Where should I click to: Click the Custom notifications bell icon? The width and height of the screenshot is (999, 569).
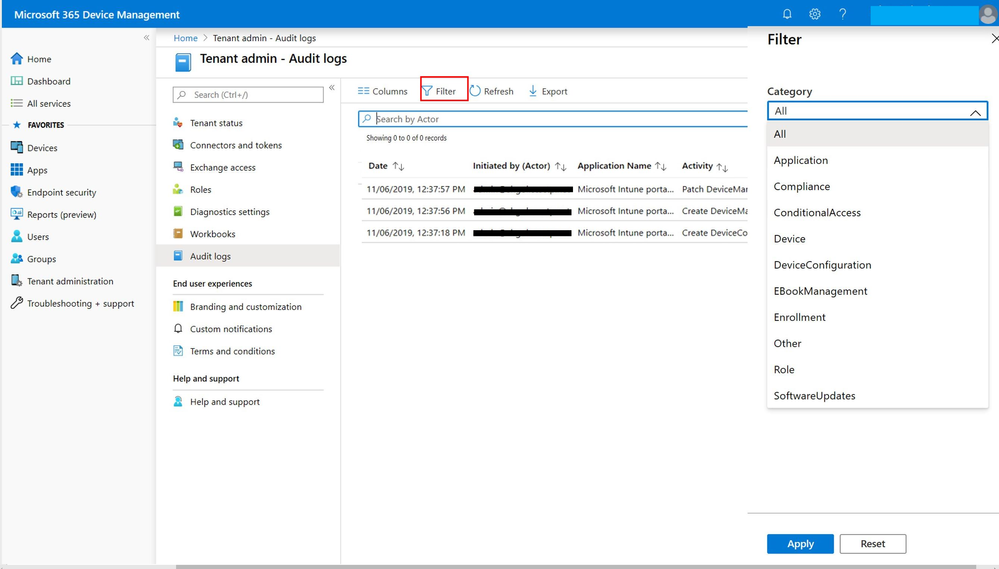click(178, 329)
